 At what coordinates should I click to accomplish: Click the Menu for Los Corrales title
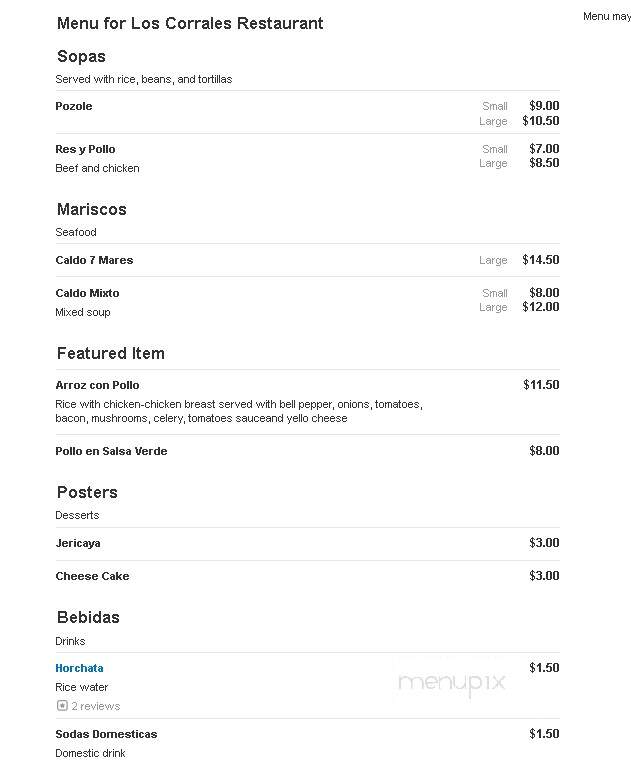click(190, 23)
